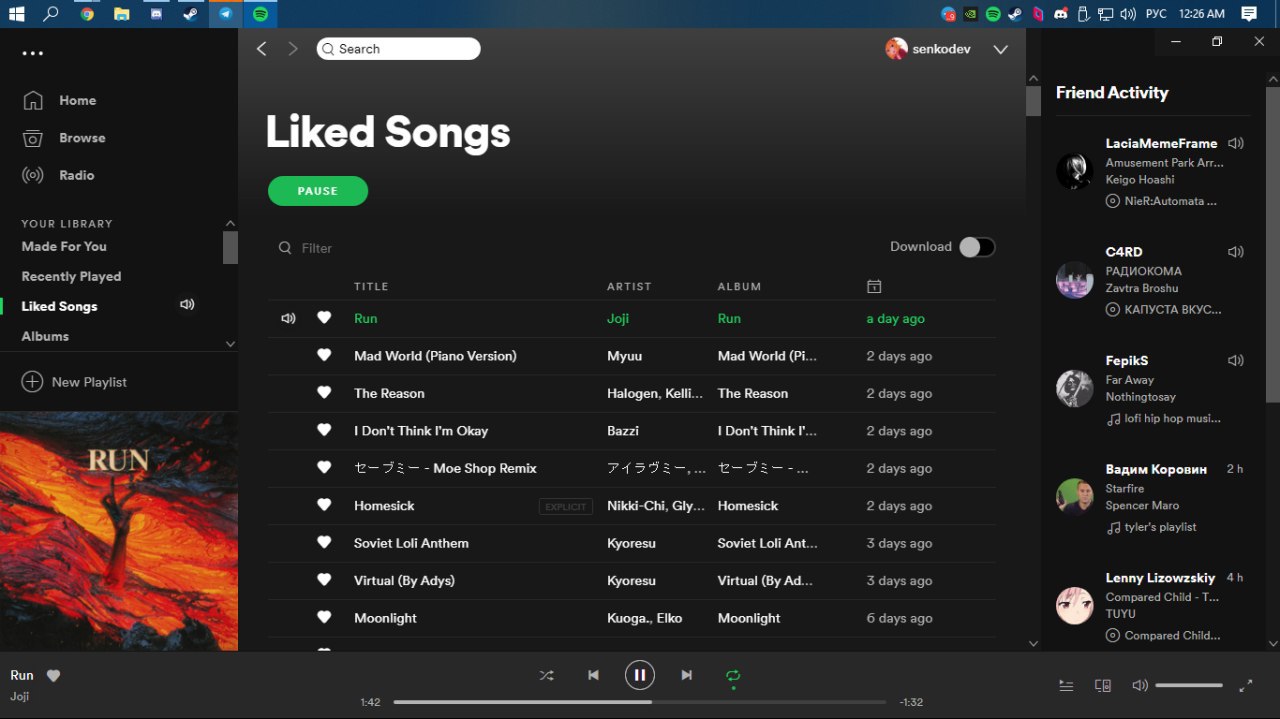The height and width of the screenshot is (719, 1280).
Task: Unlike the song Run in list
Action: tap(324, 318)
